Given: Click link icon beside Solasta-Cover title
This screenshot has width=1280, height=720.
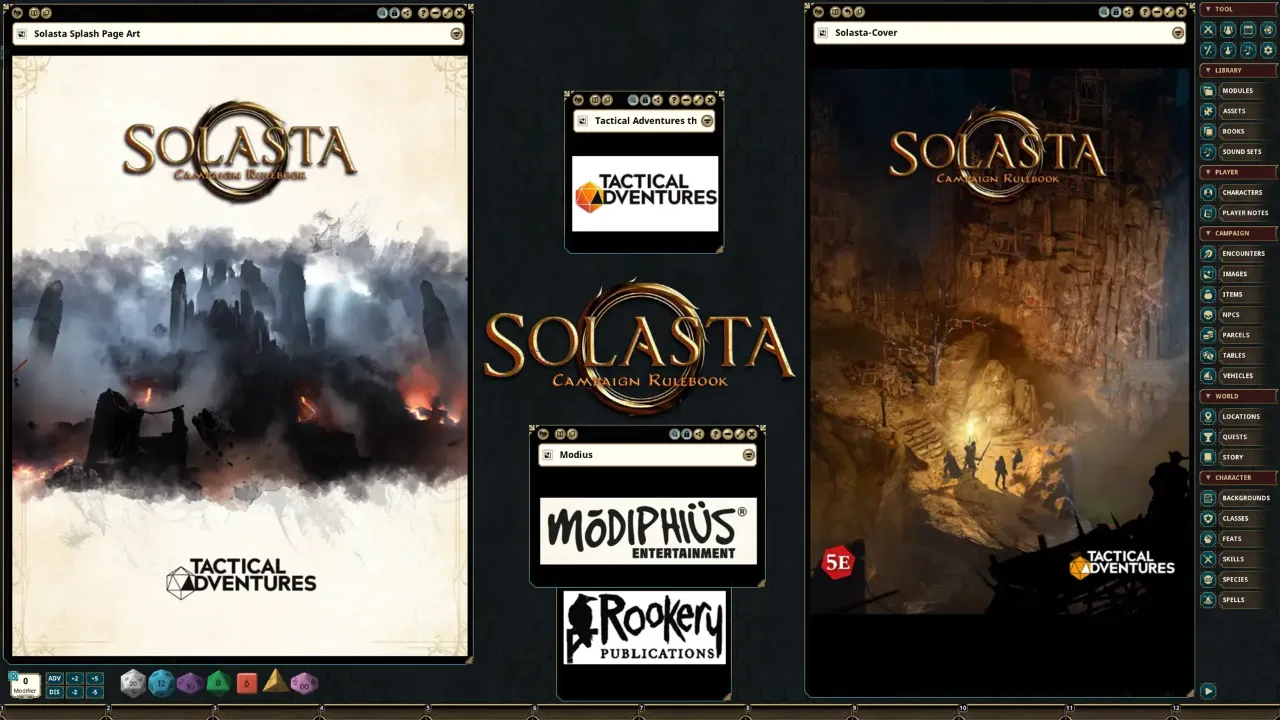Looking at the screenshot, I should point(823,33).
